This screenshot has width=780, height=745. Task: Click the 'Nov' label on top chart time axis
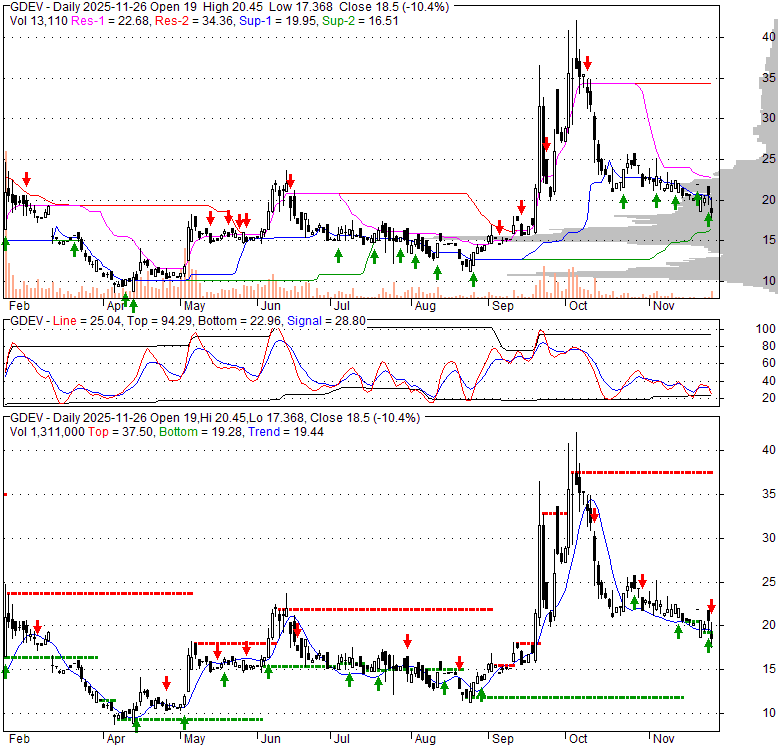[663, 306]
